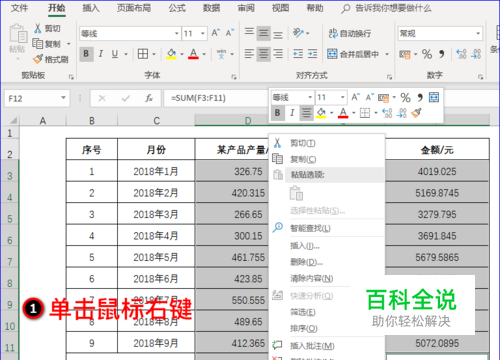Expand the Merge and Center dropdown arrow

(387, 54)
